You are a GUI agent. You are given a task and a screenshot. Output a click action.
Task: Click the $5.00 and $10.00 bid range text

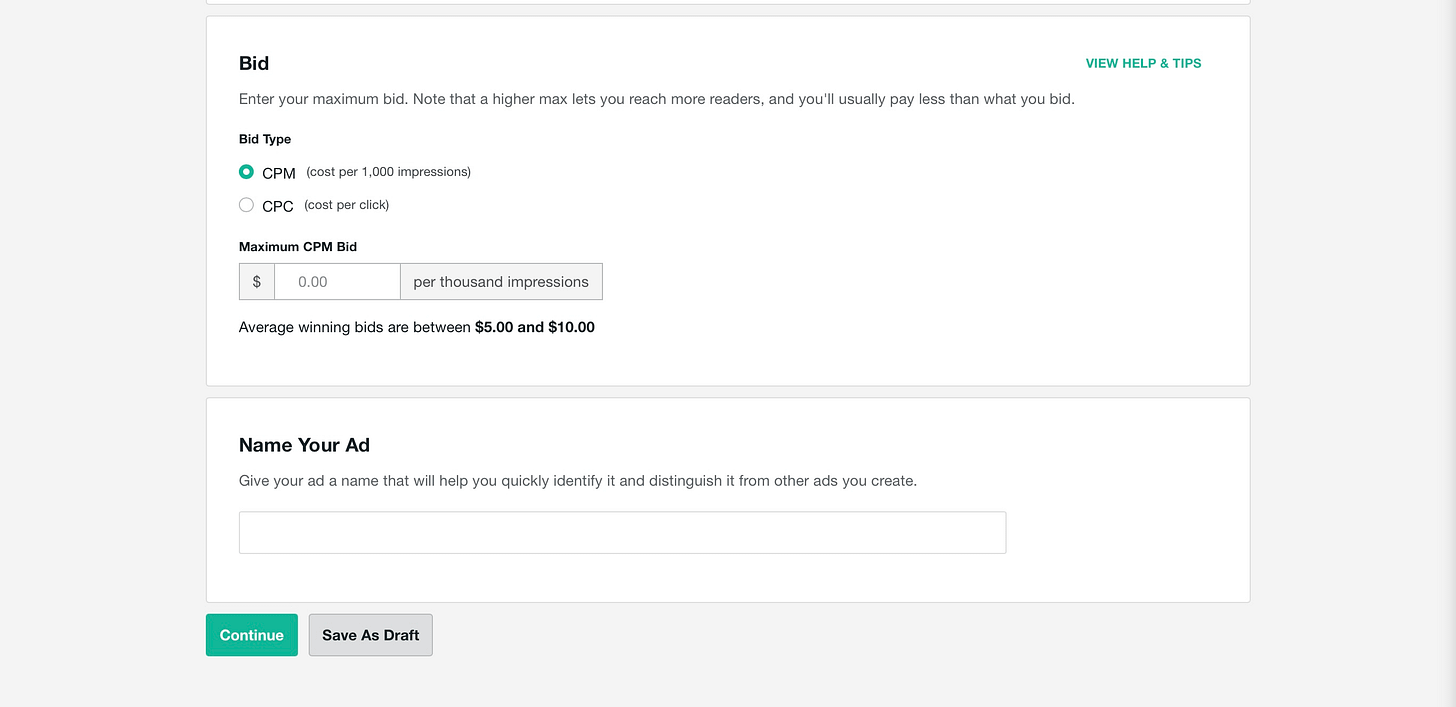coord(535,327)
